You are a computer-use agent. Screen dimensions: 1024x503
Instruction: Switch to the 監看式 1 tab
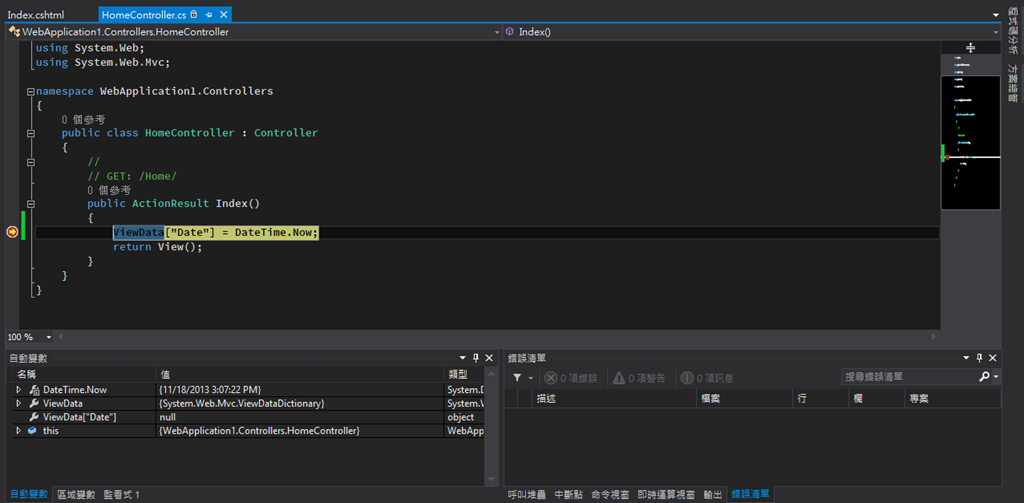(121, 495)
